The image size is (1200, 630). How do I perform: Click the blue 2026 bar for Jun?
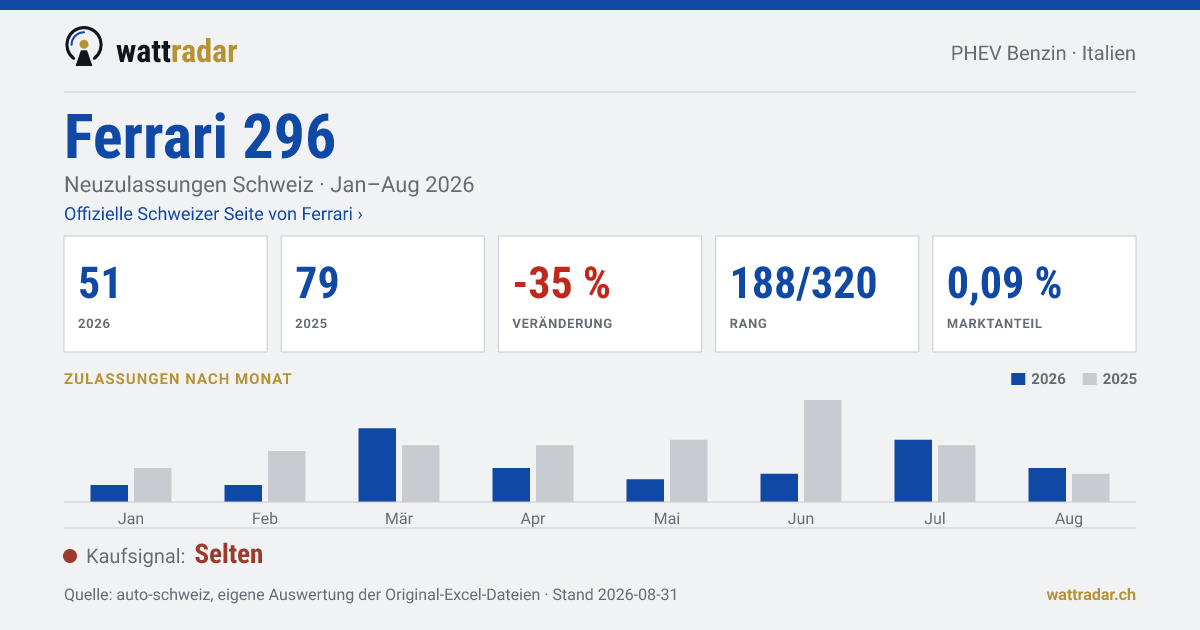[x=779, y=487]
